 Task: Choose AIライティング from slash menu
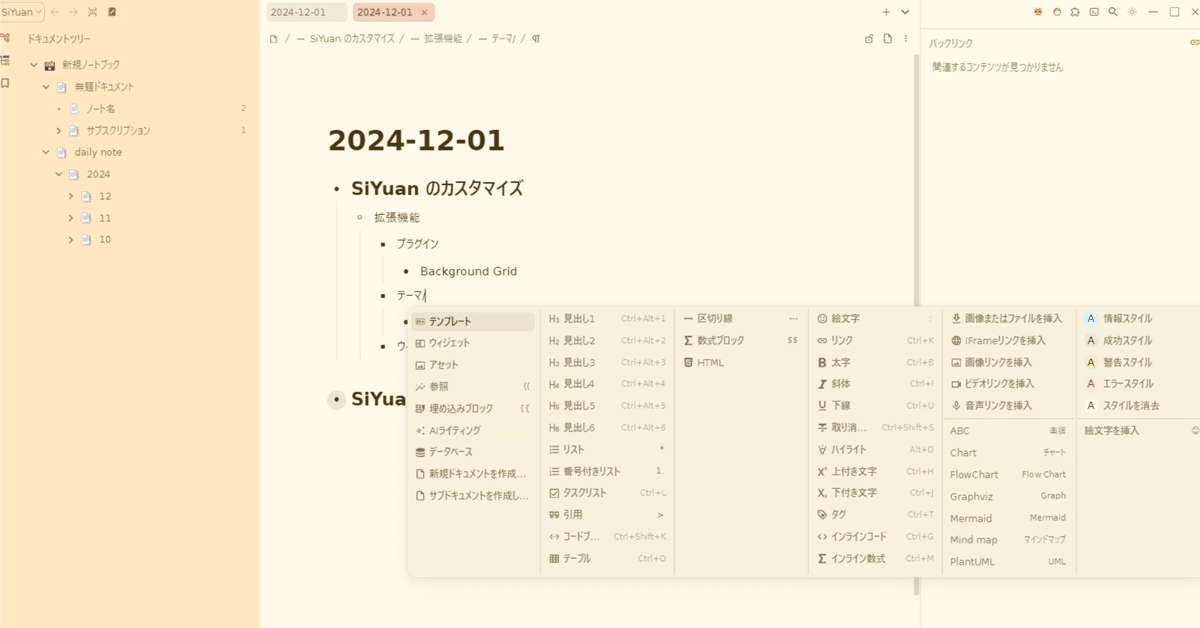(x=472, y=430)
